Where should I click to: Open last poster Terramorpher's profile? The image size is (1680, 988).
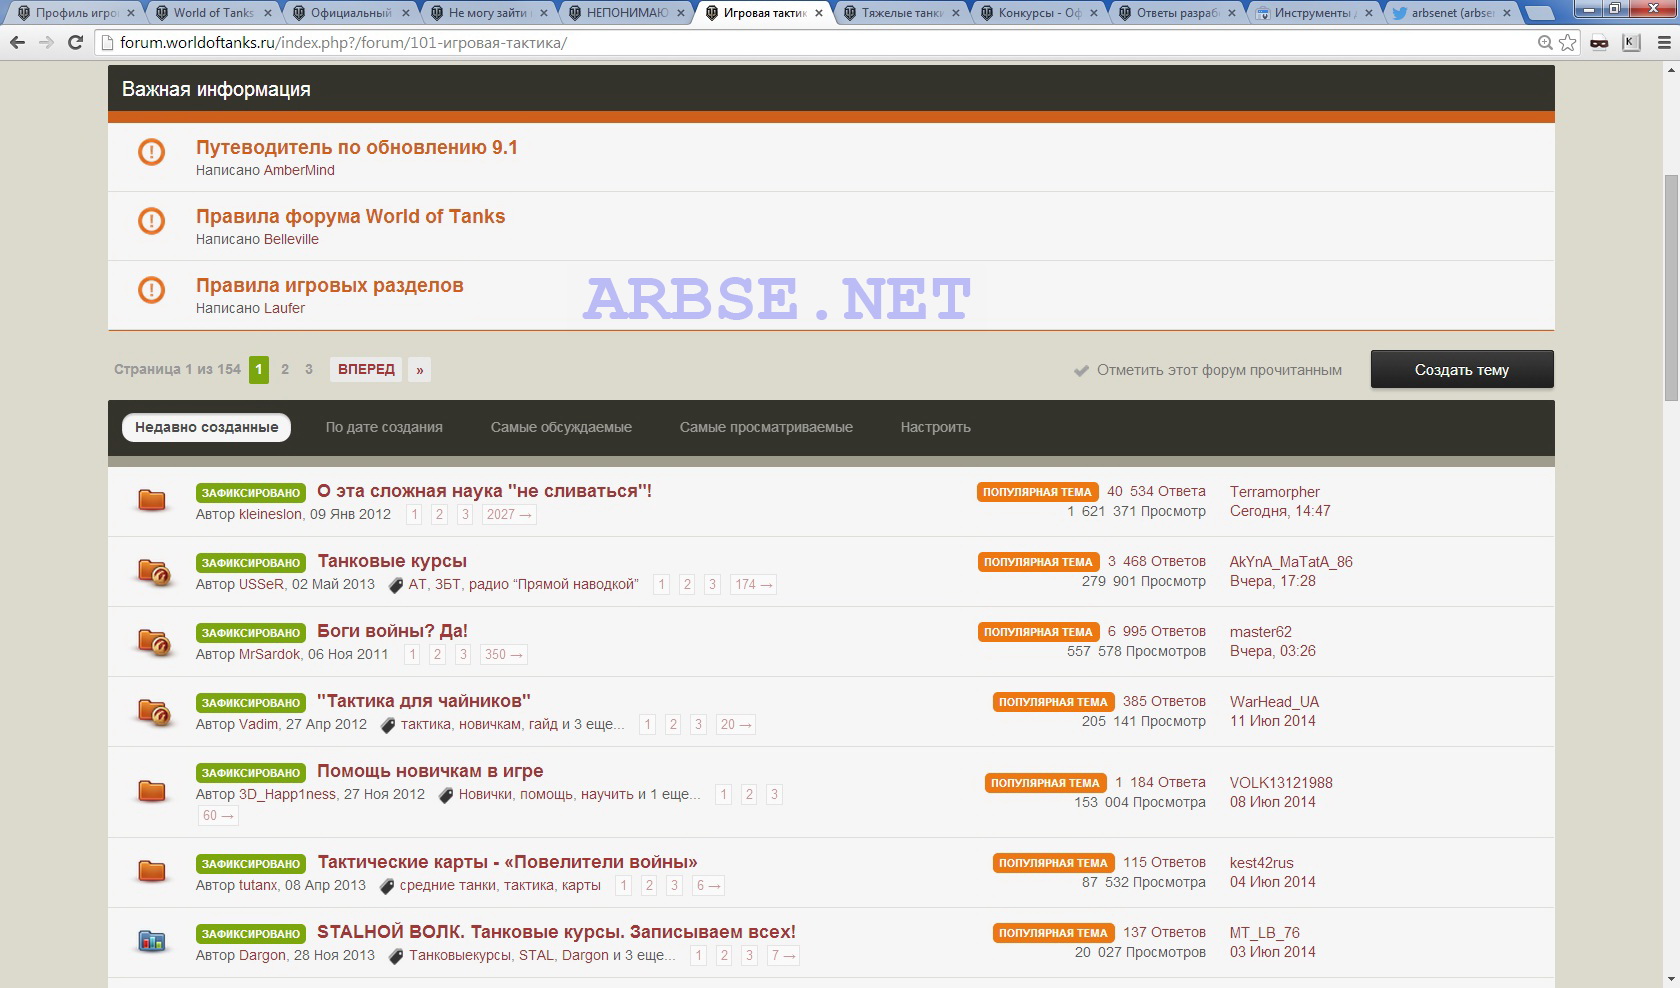[1274, 492]
